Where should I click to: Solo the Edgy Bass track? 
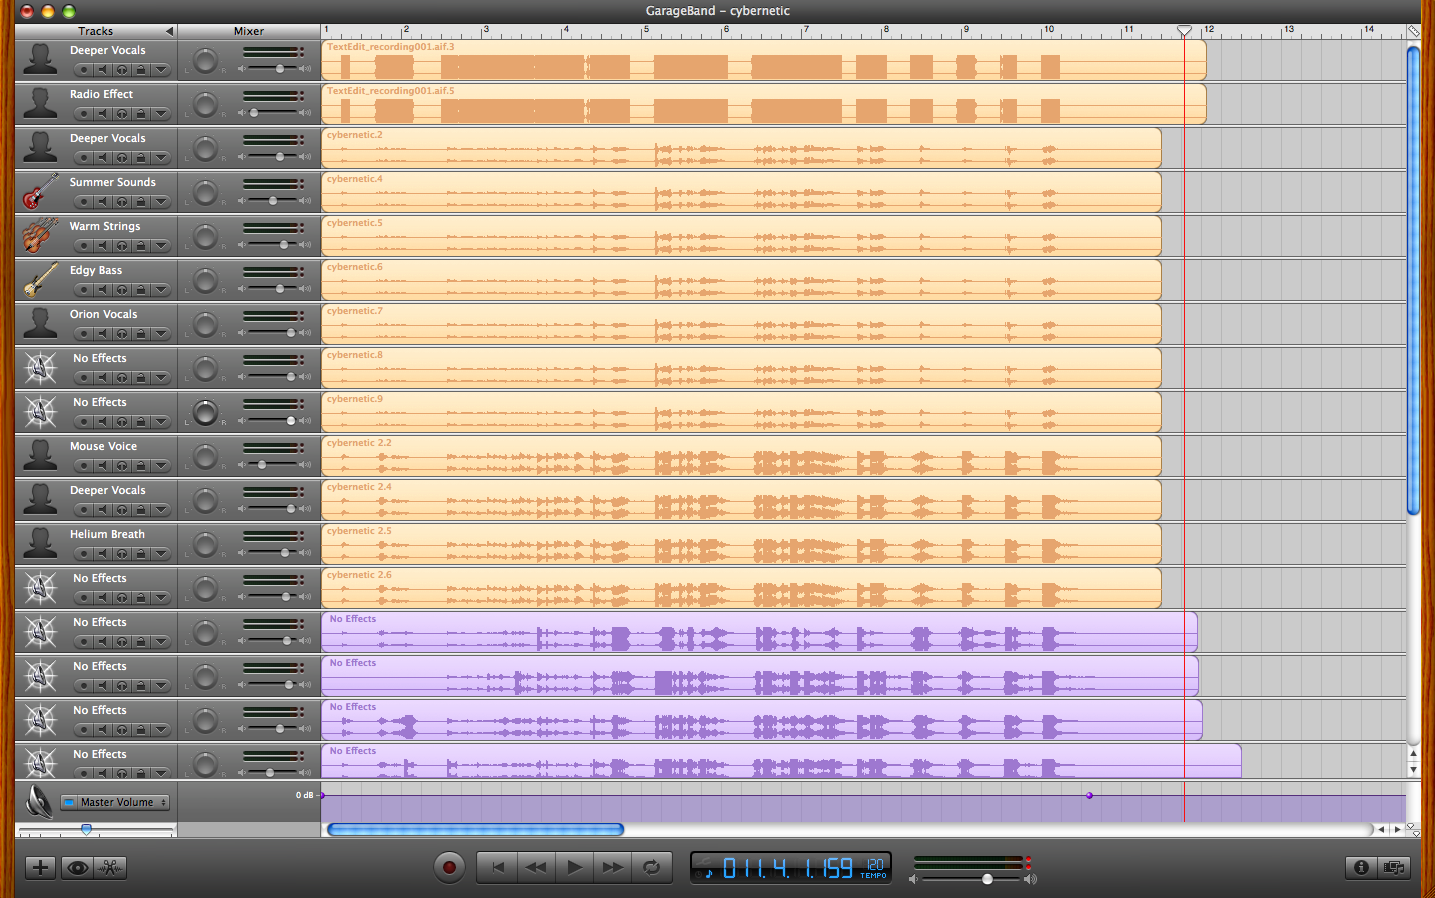(122, 290)
